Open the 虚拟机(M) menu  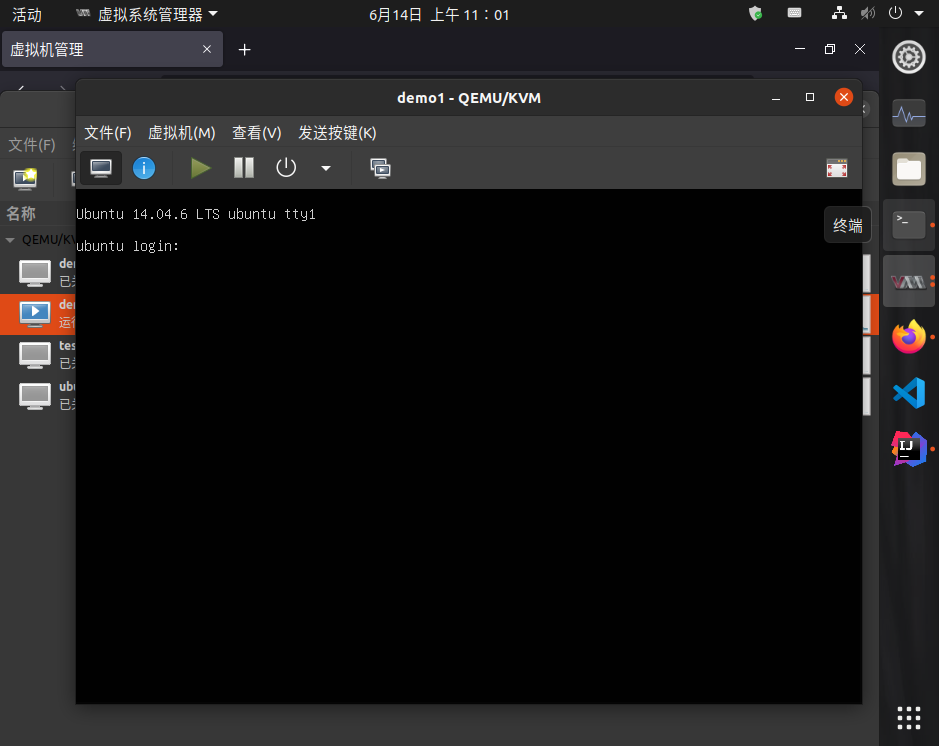181,133
